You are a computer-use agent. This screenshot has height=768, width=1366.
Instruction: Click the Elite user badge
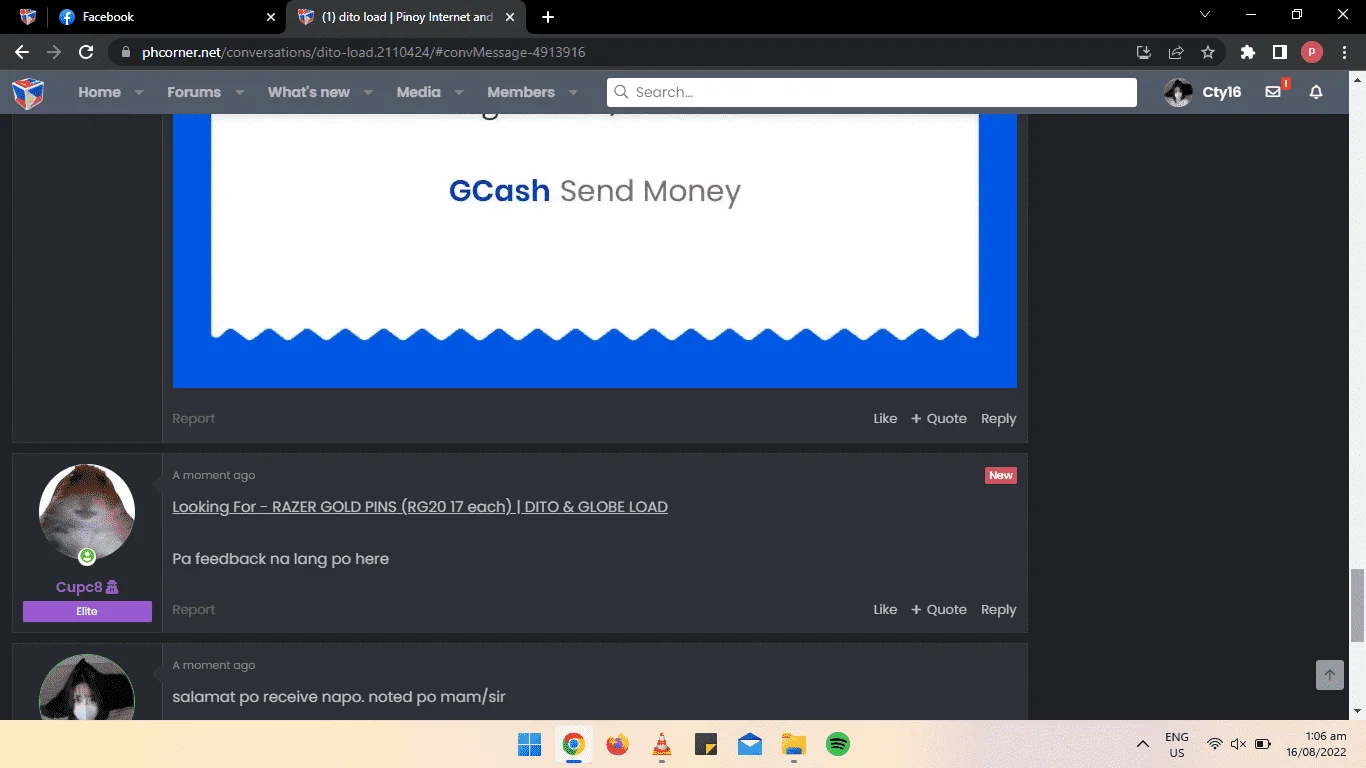[87, 611]
